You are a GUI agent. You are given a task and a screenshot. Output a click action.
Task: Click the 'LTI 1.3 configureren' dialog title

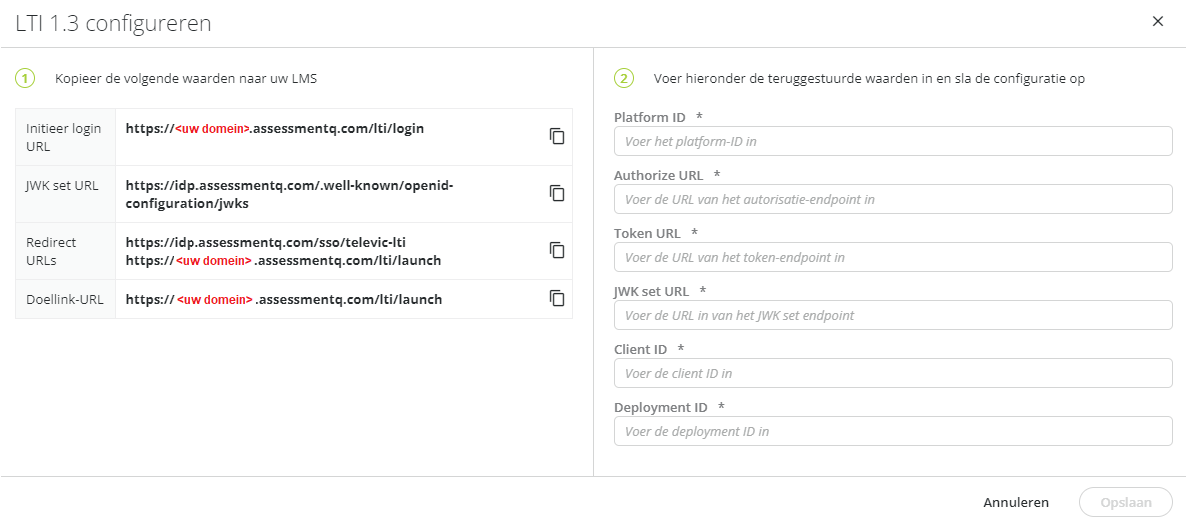(x=113, y=23)
